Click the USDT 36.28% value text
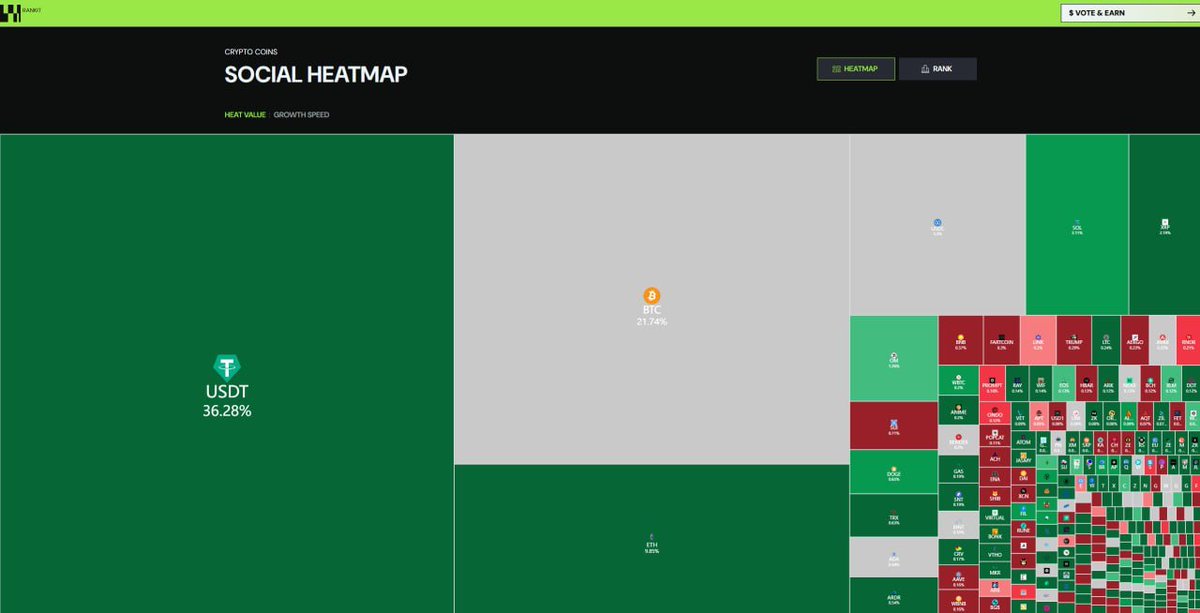 [x=227, y=411]
